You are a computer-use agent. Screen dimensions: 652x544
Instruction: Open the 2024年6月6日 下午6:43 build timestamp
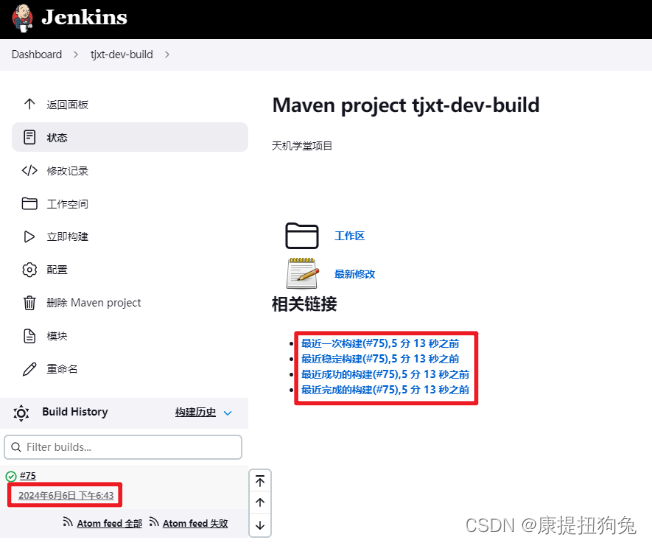66,495
